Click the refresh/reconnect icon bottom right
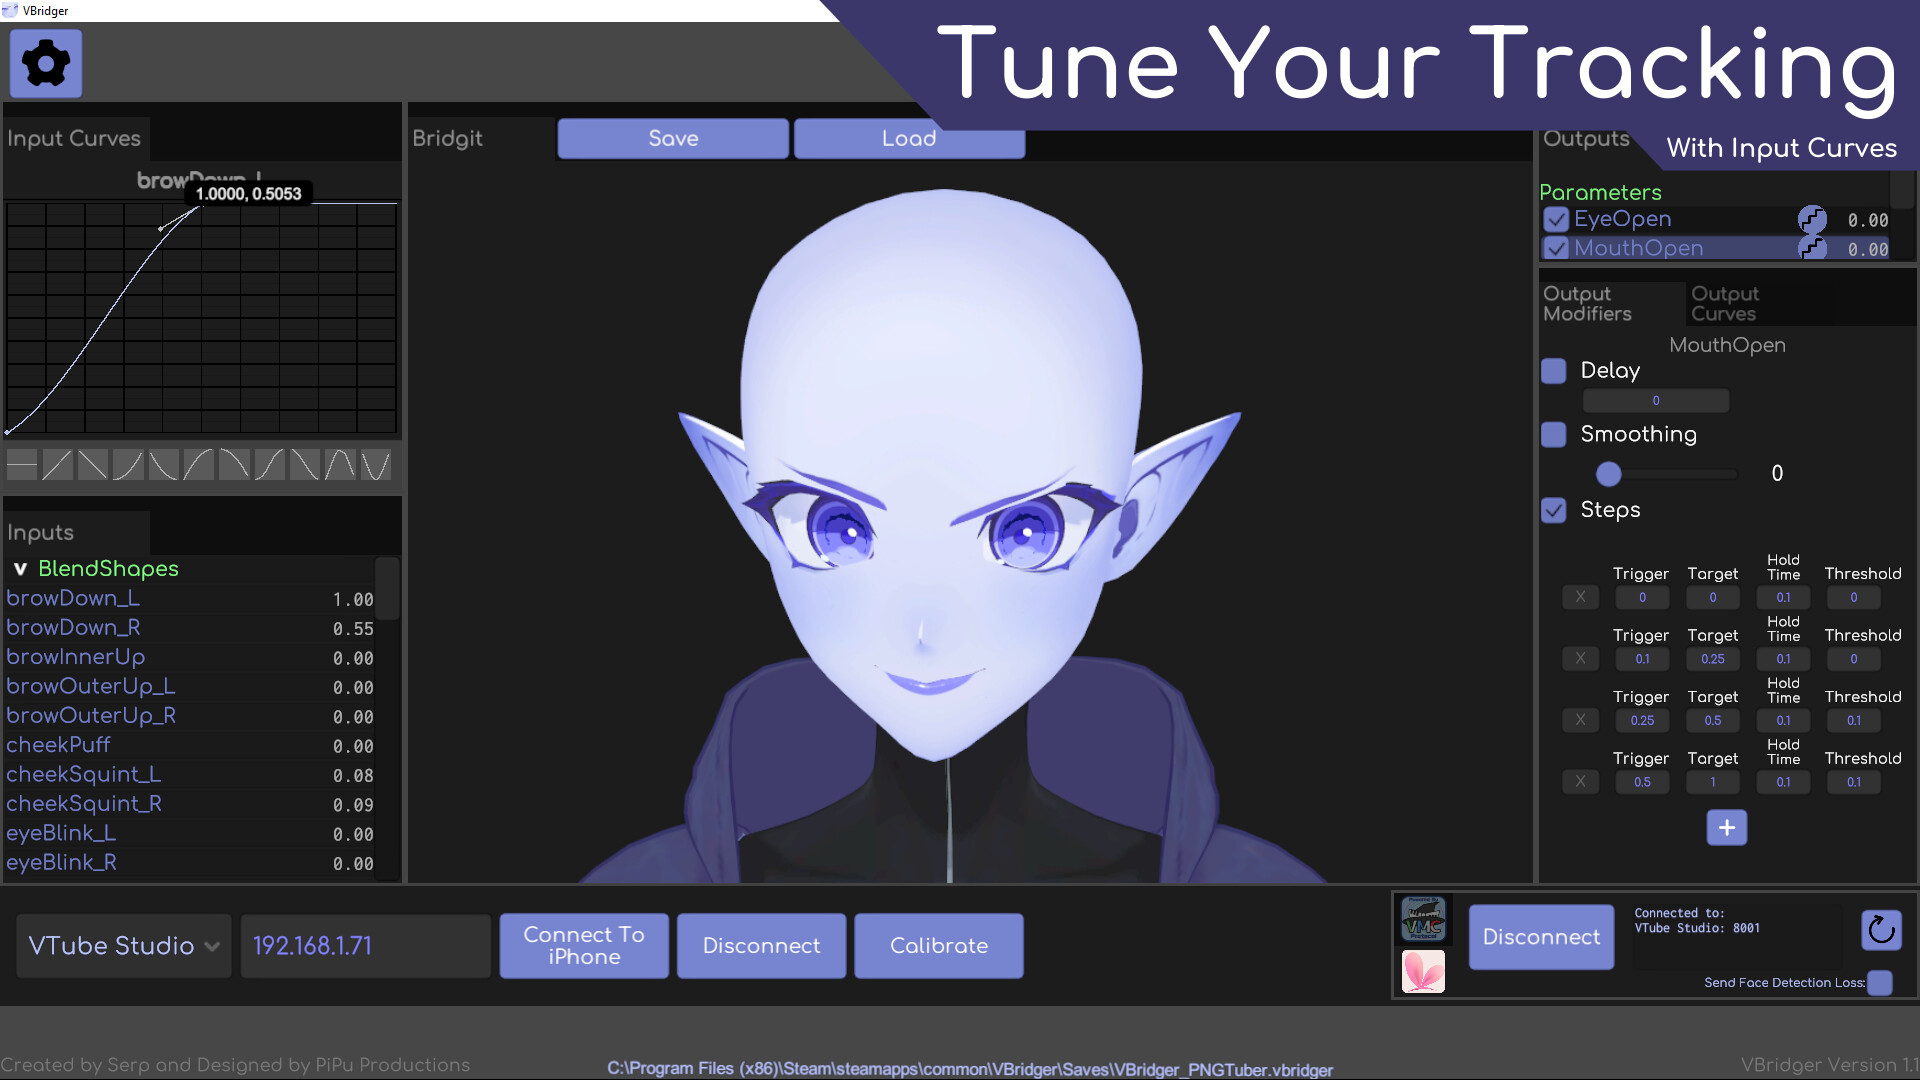1920x1080 pixels. point(1879,928)
